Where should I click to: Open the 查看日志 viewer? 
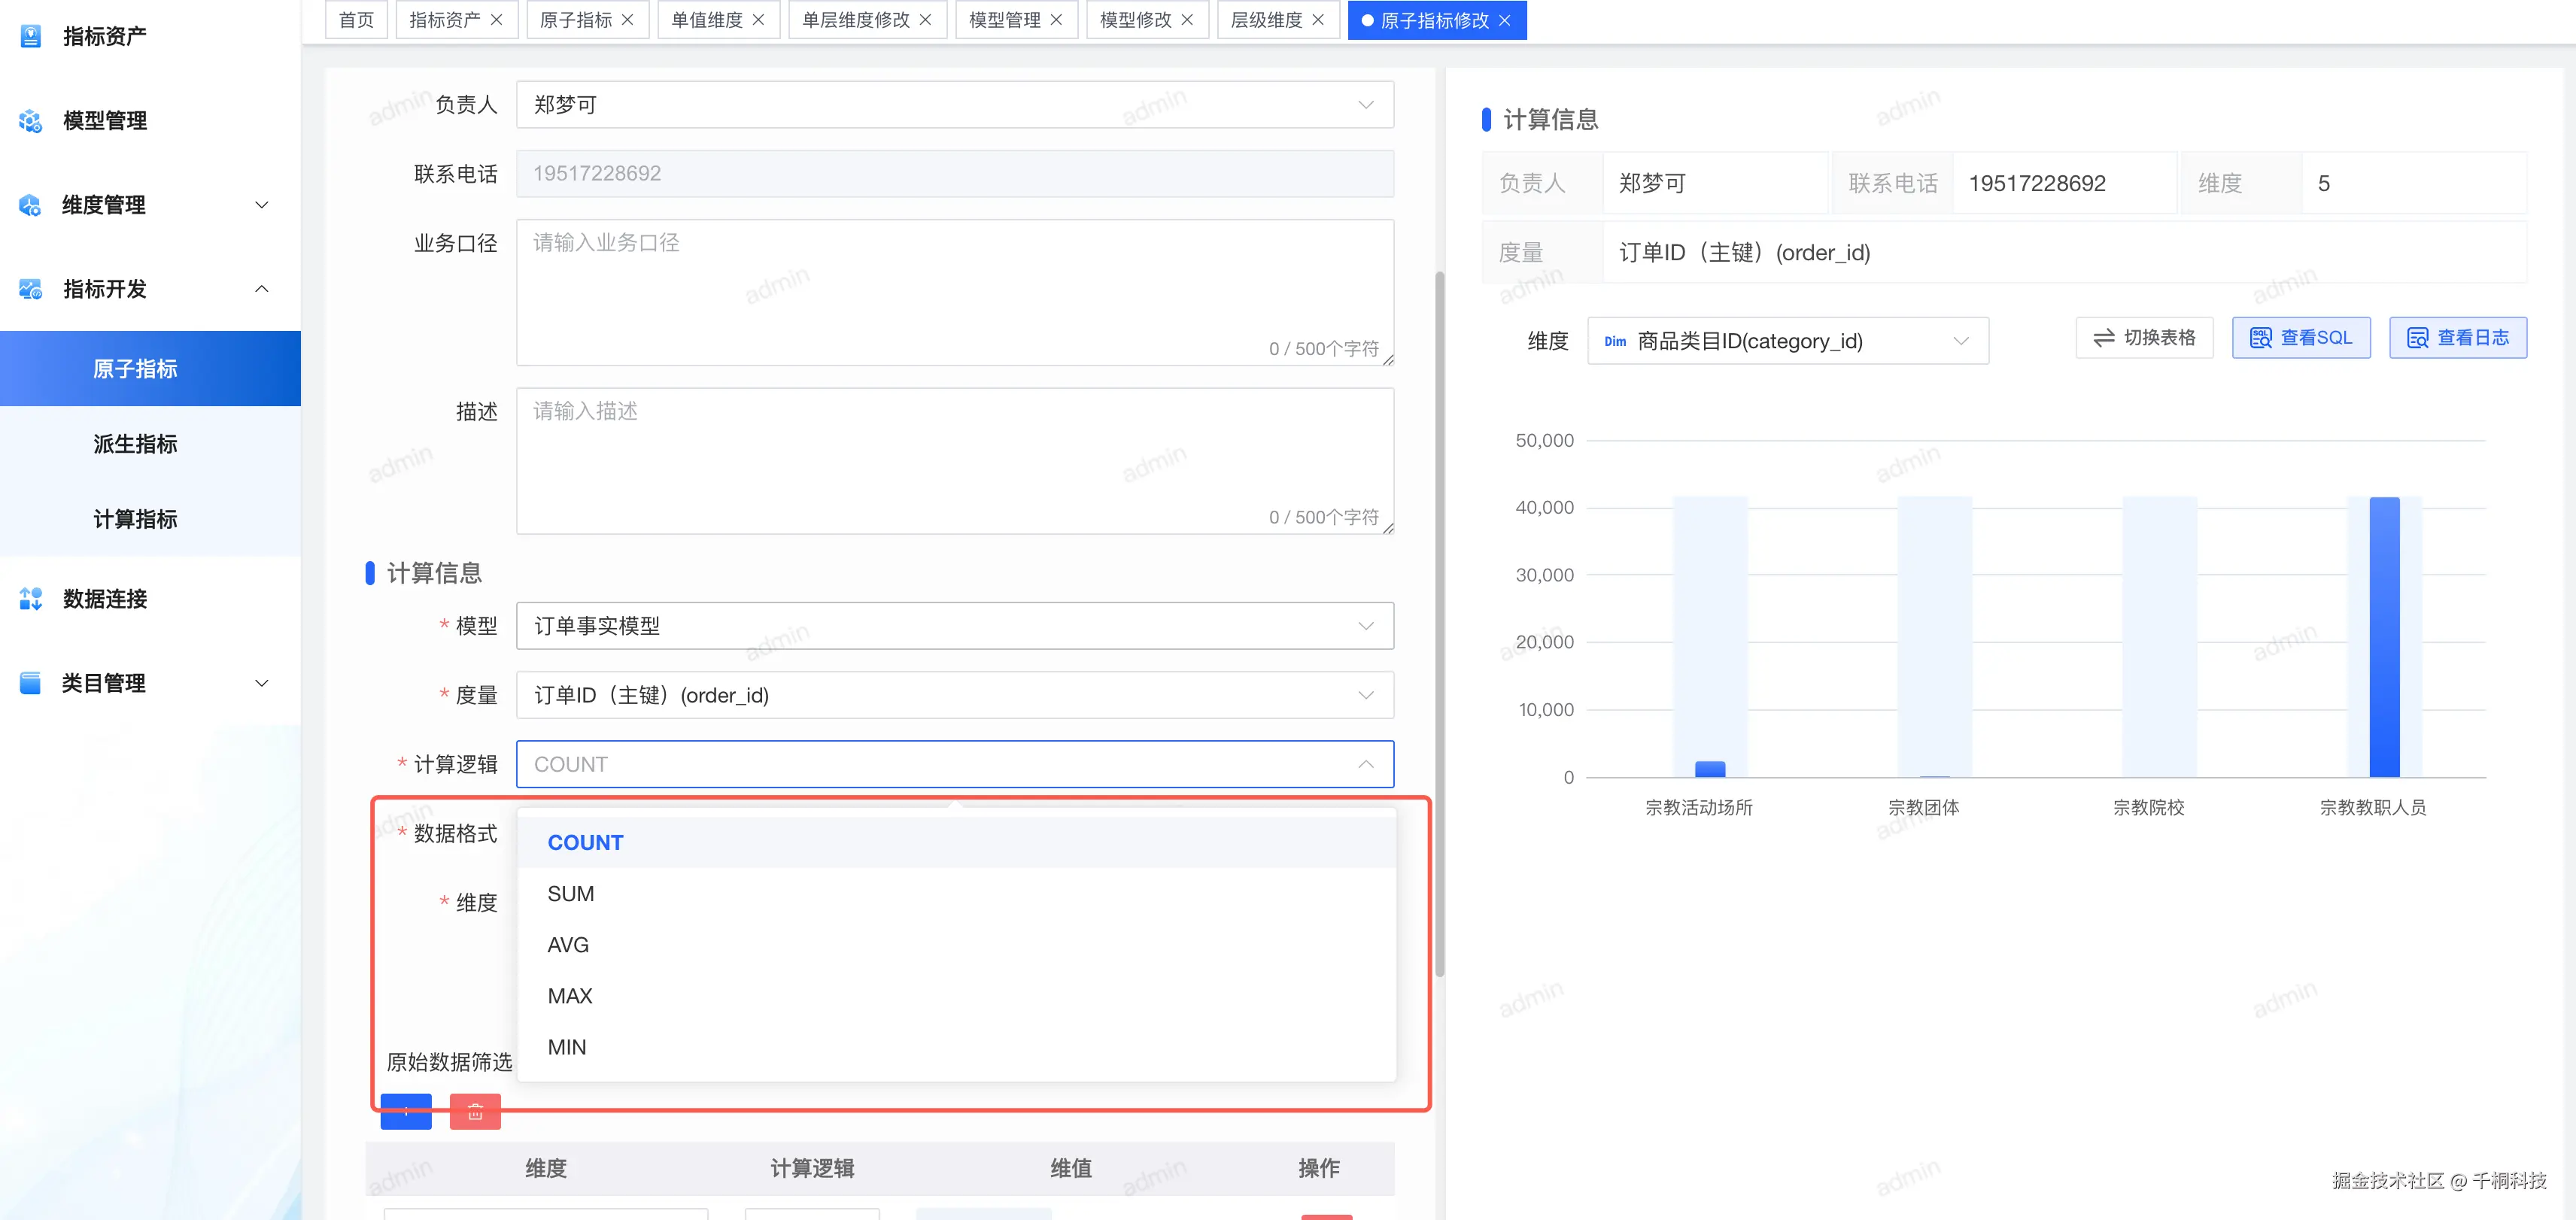pyautogui.click(x=2458, y=337)
